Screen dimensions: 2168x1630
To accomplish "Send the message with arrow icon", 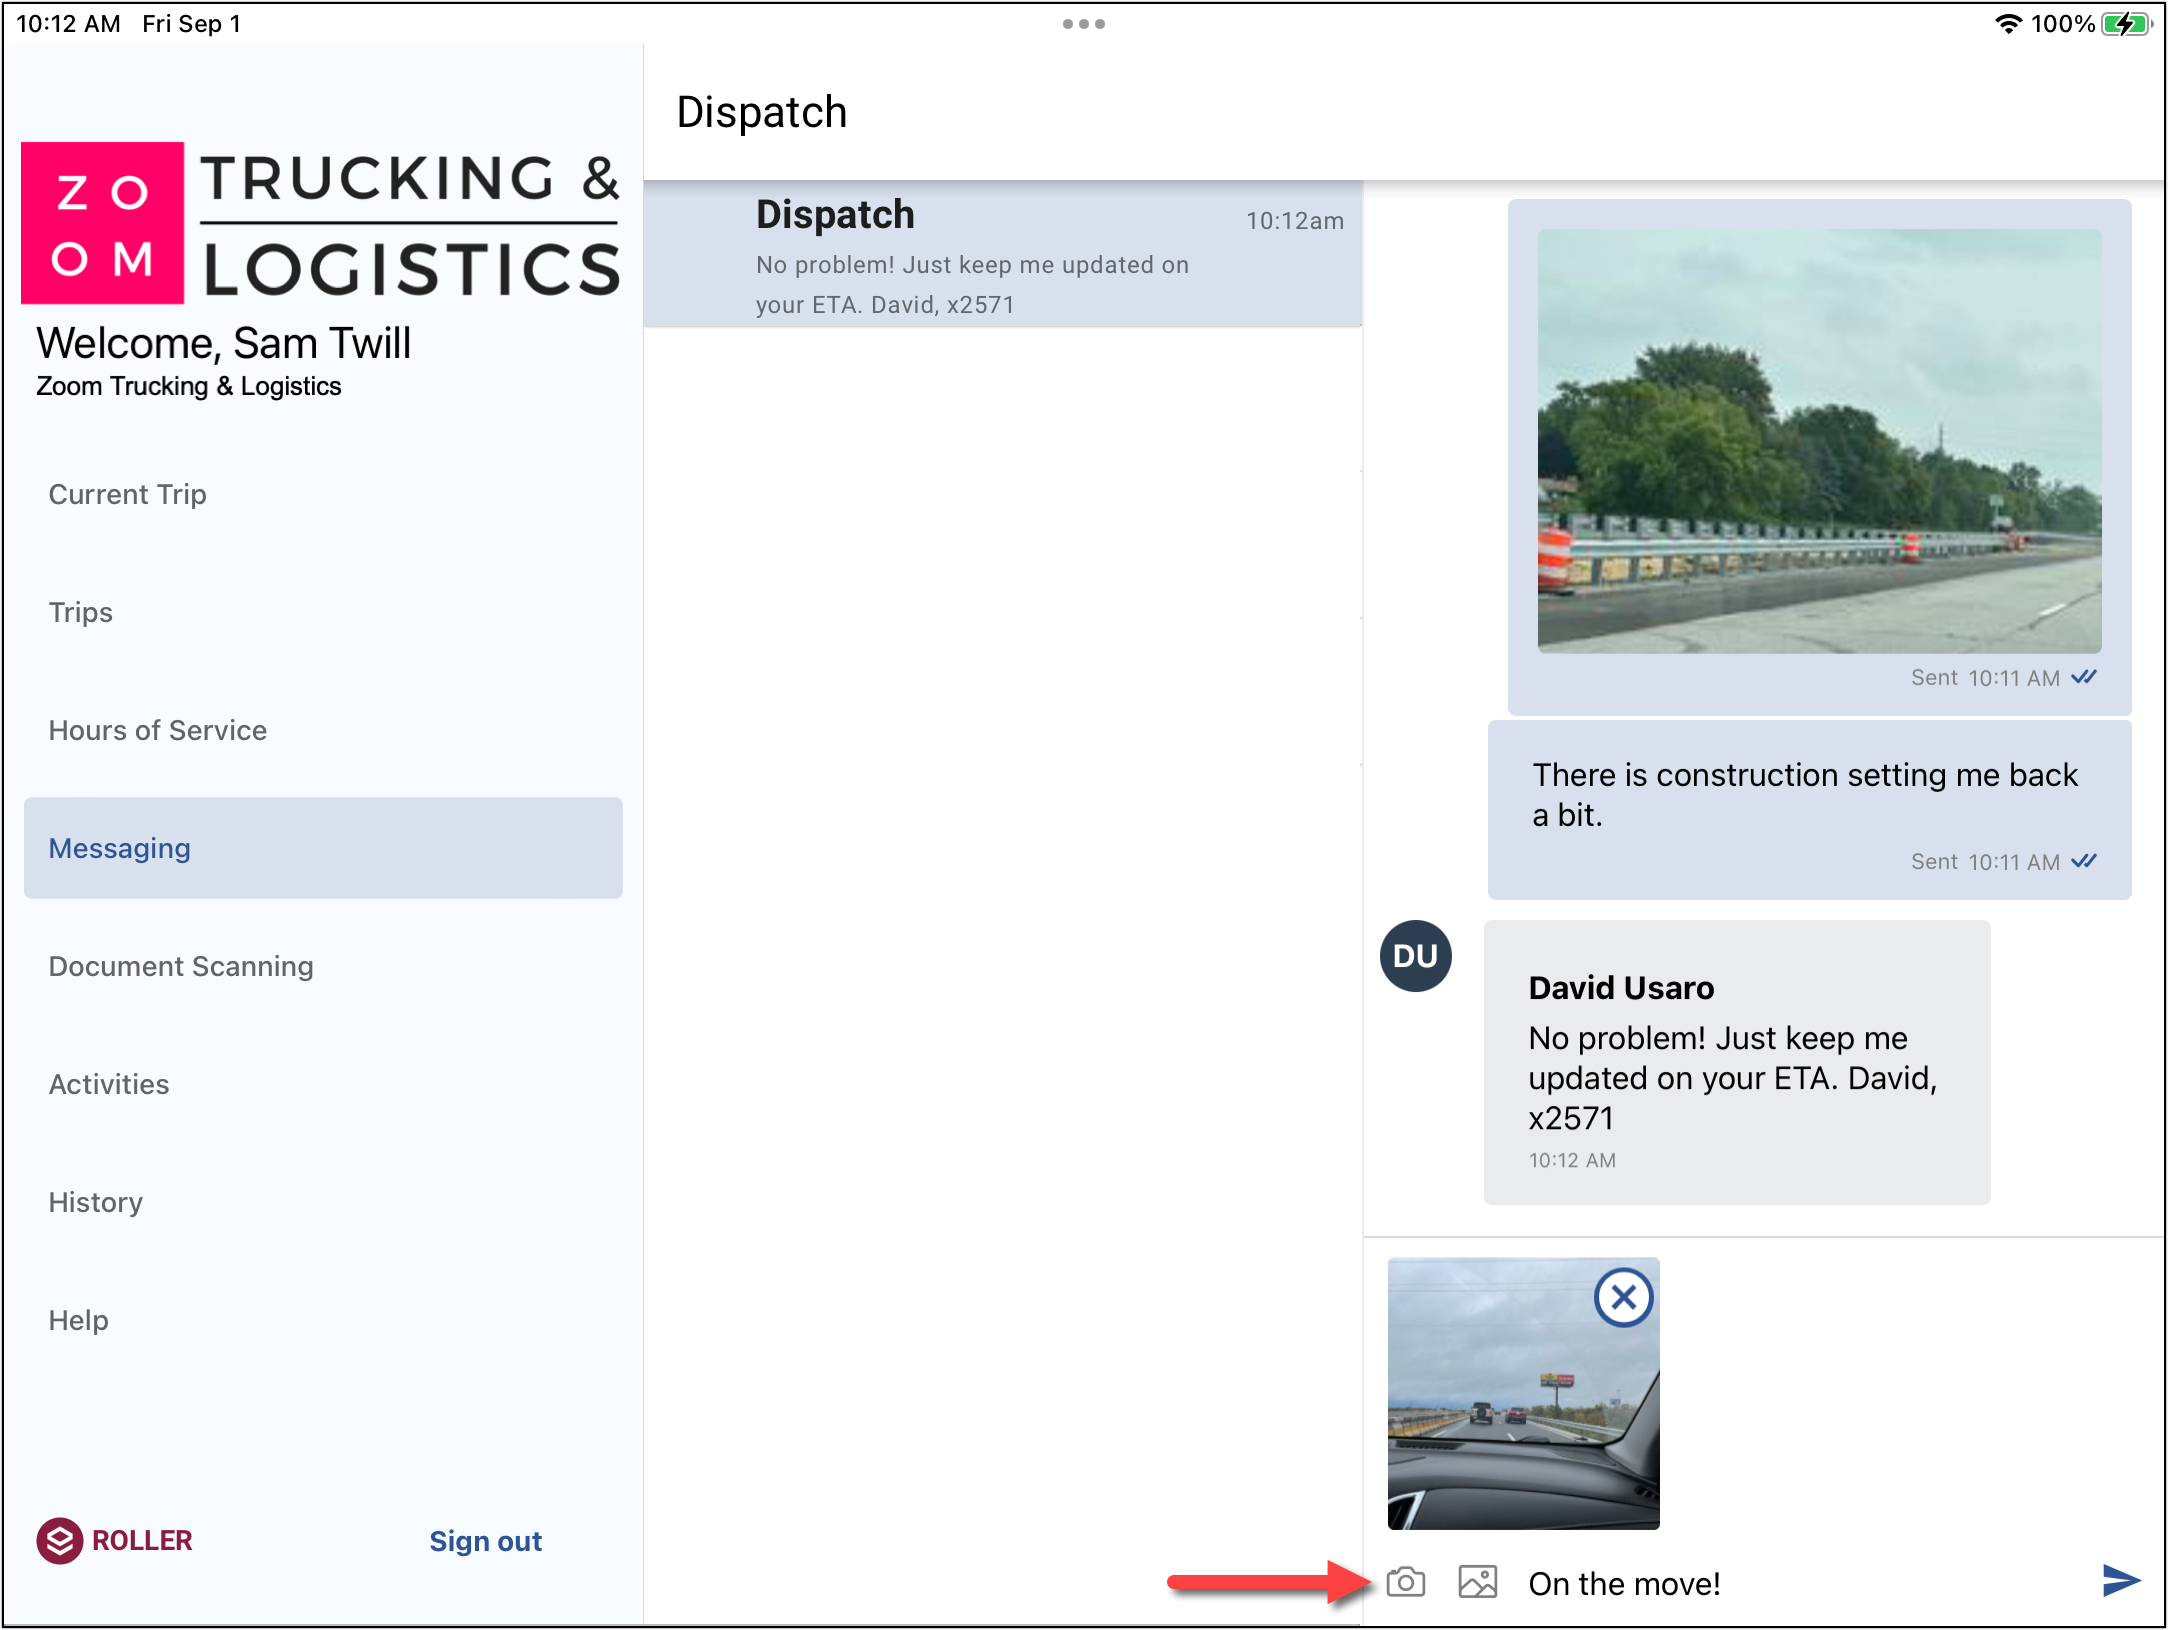I will (2119, 1581).
